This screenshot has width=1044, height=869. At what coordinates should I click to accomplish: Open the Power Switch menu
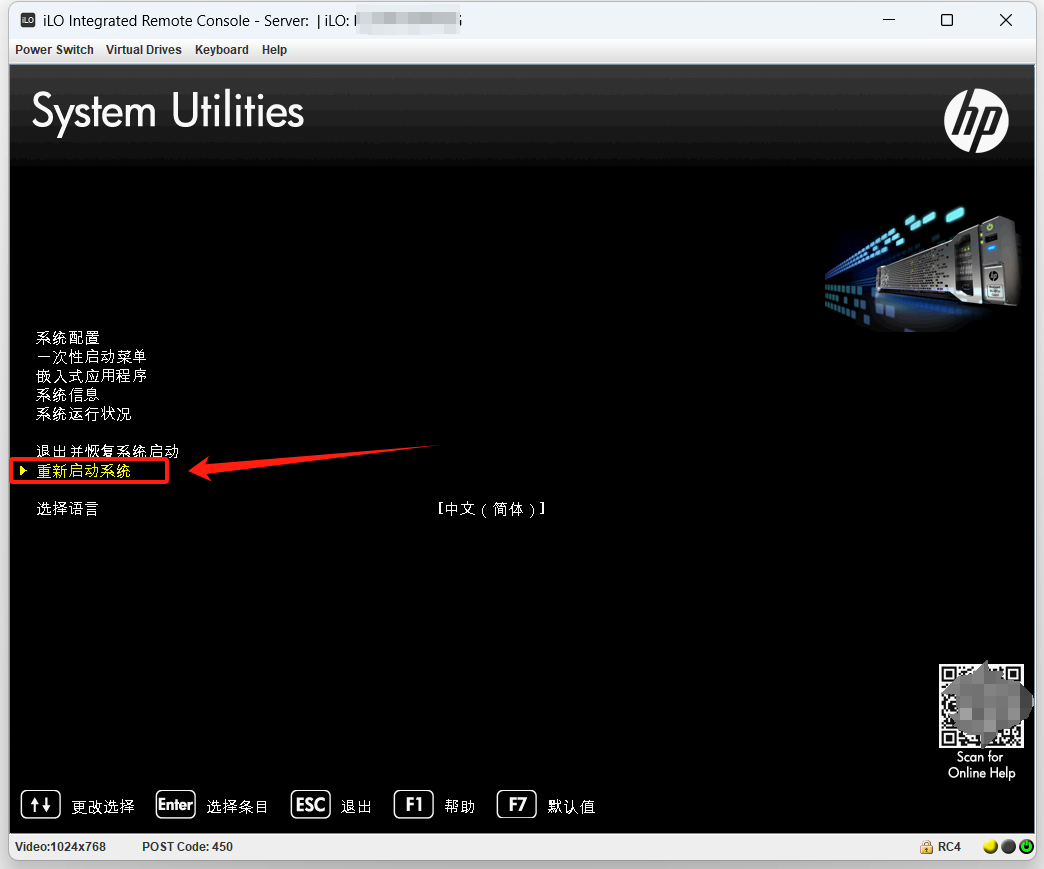[x=54, y=50]
